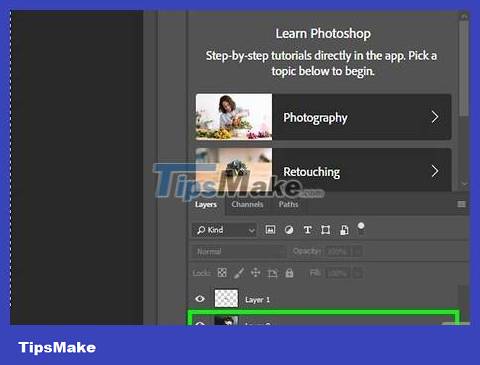Lock image pixels brush icon
The image size is (480, 365).
tap(239, 273)
